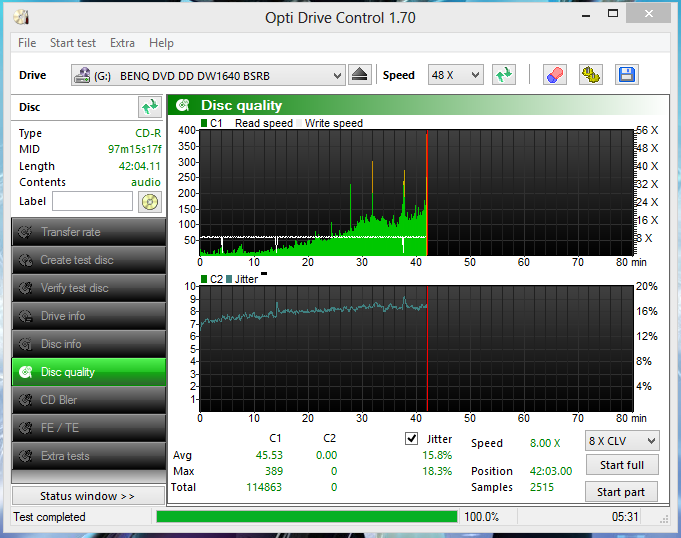Minimize the Opti Drive Control window
This screenshot has height=538, width=681.
(586, 16)
